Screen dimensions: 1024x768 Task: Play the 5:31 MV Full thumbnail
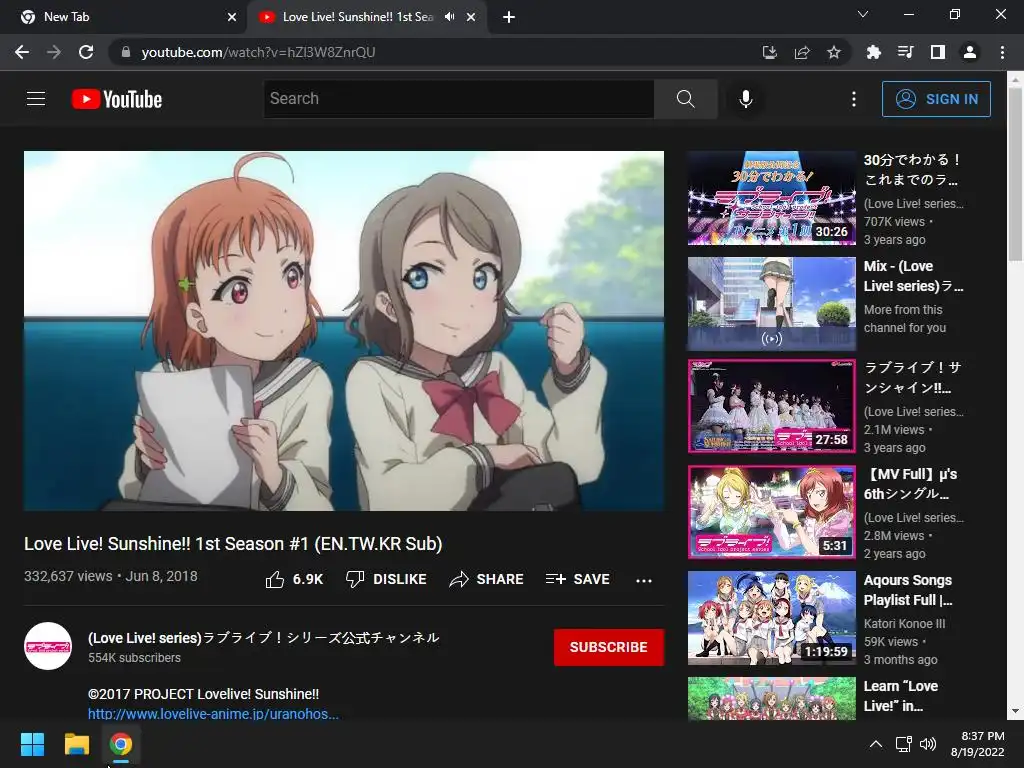click(771, 512)
